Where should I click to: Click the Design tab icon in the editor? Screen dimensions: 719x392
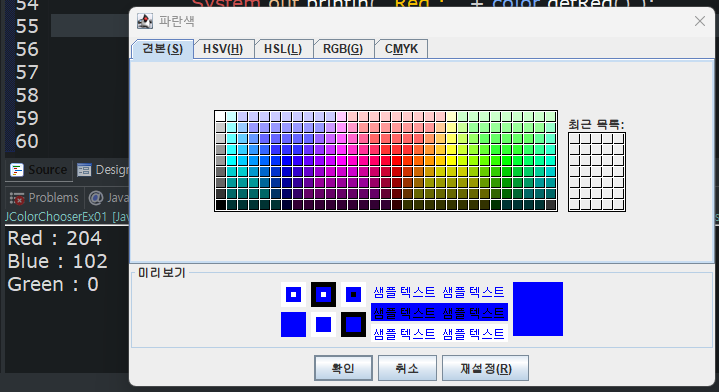point(84,170)
